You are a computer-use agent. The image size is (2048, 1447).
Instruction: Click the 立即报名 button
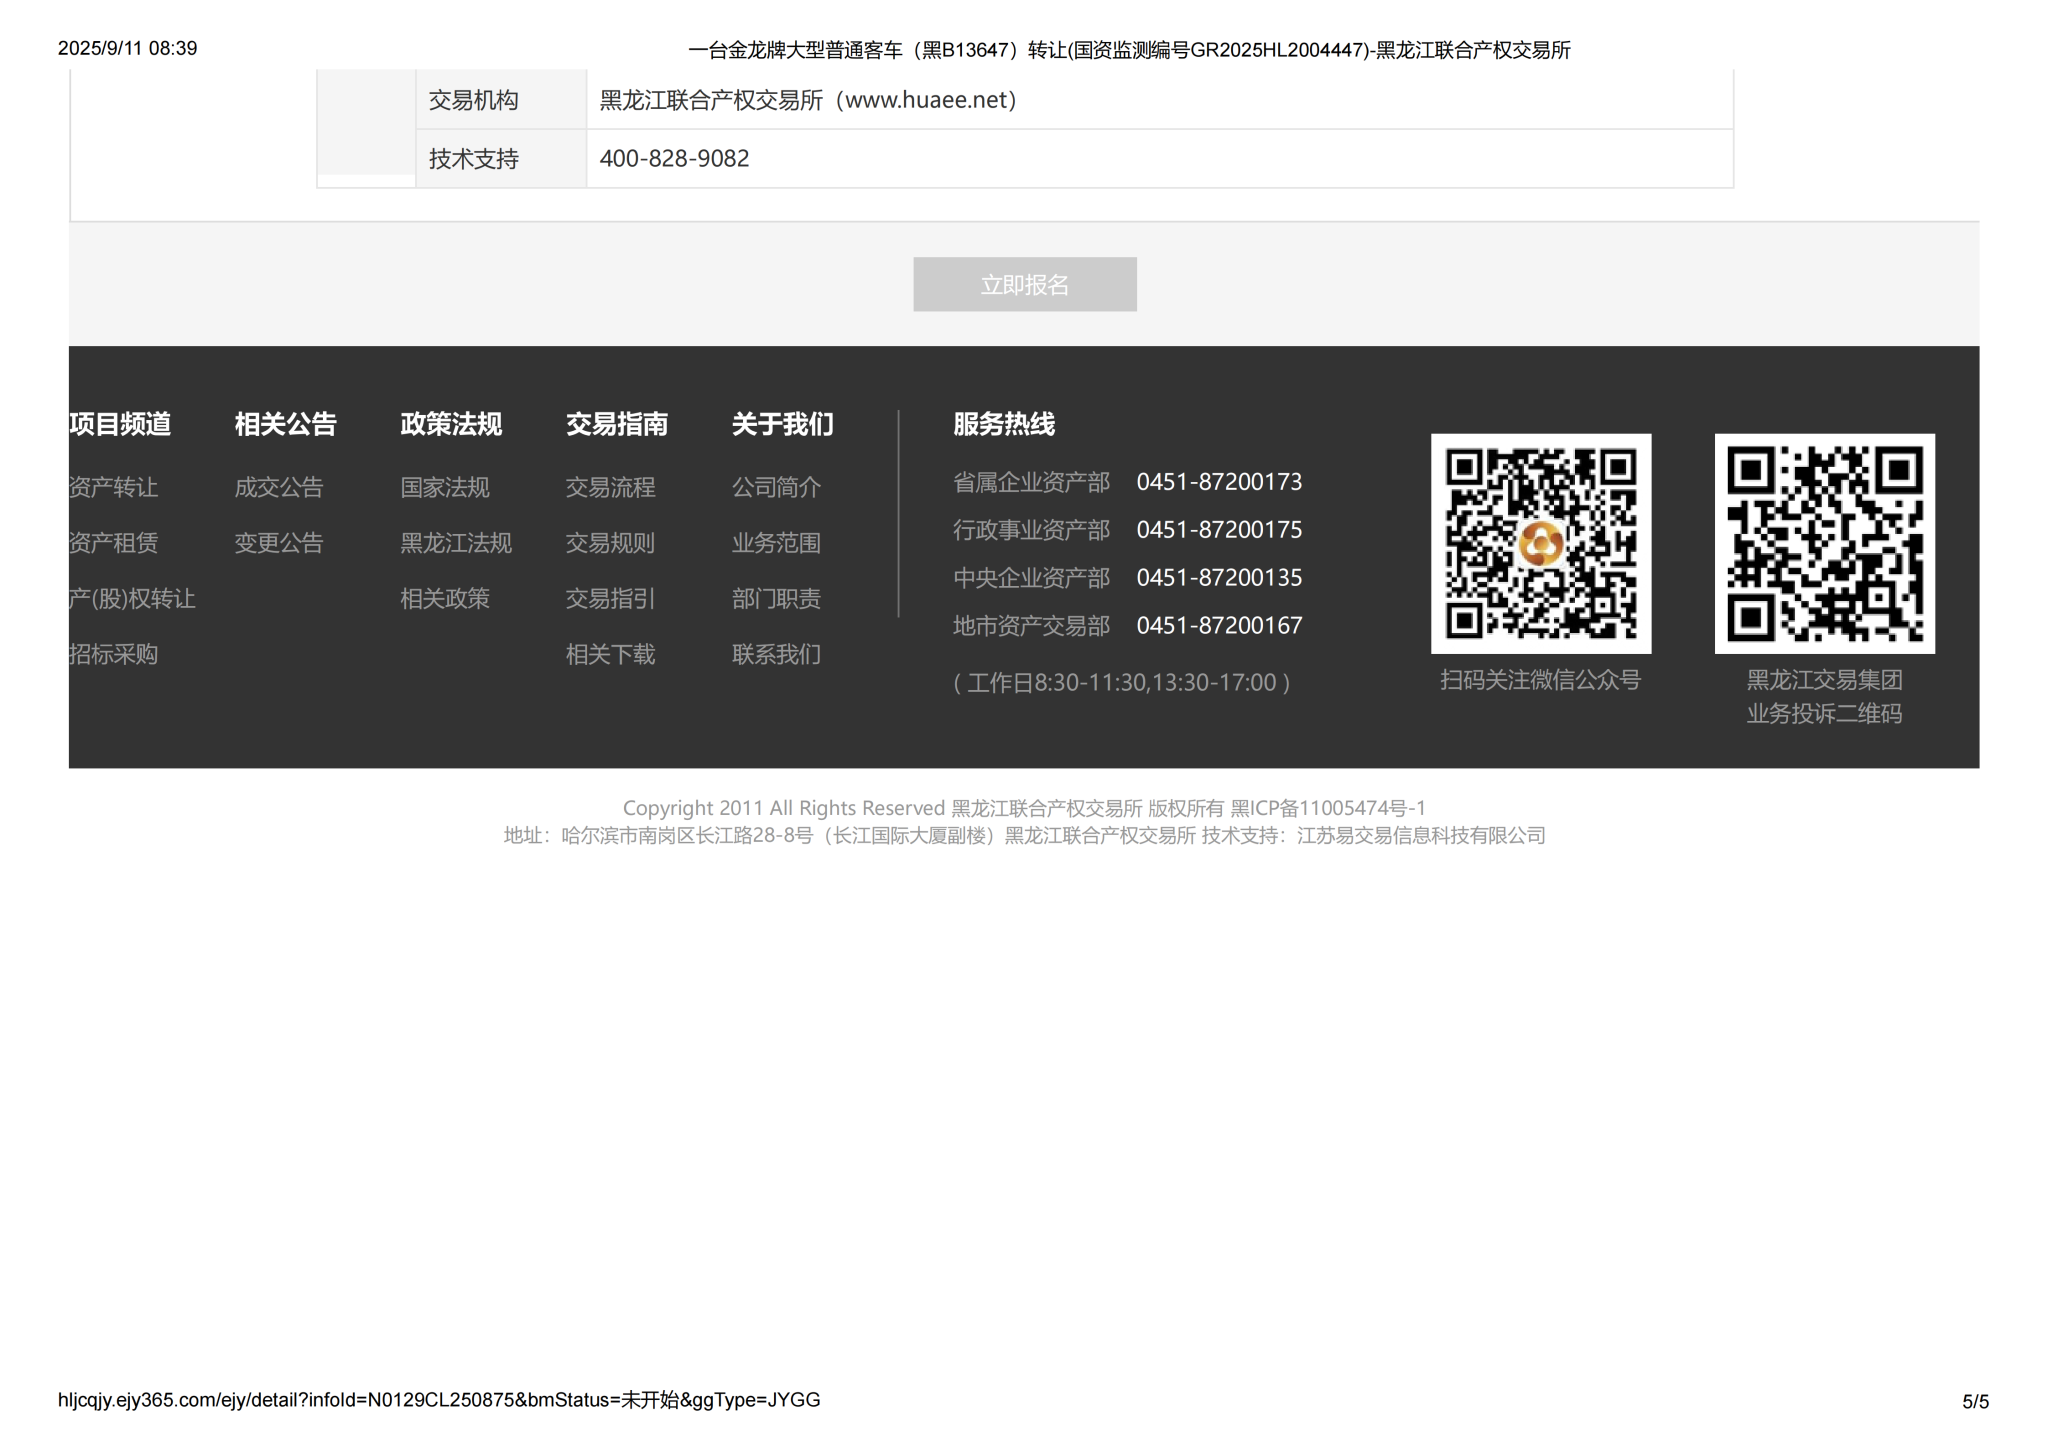pos(1024,285)
